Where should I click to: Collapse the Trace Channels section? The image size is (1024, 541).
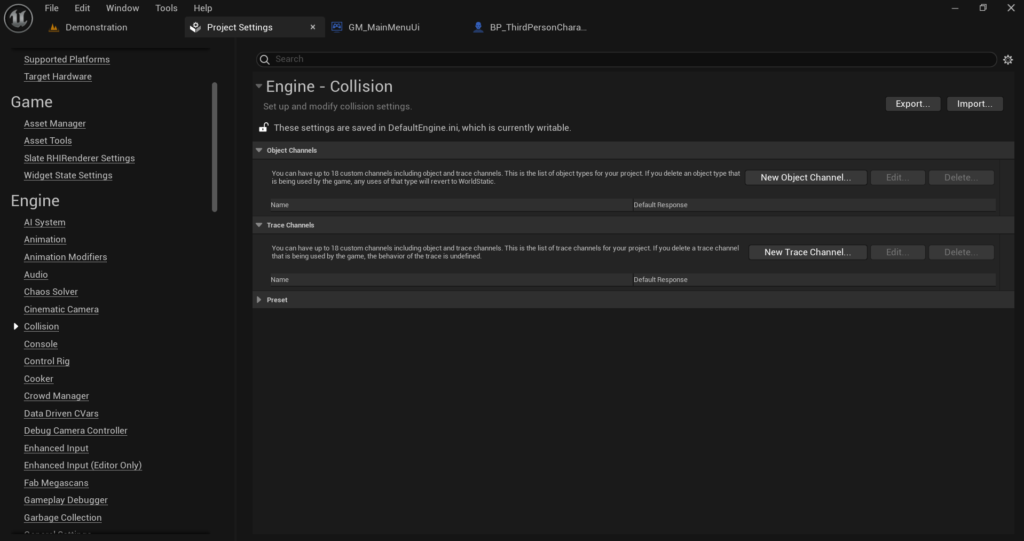259,225
